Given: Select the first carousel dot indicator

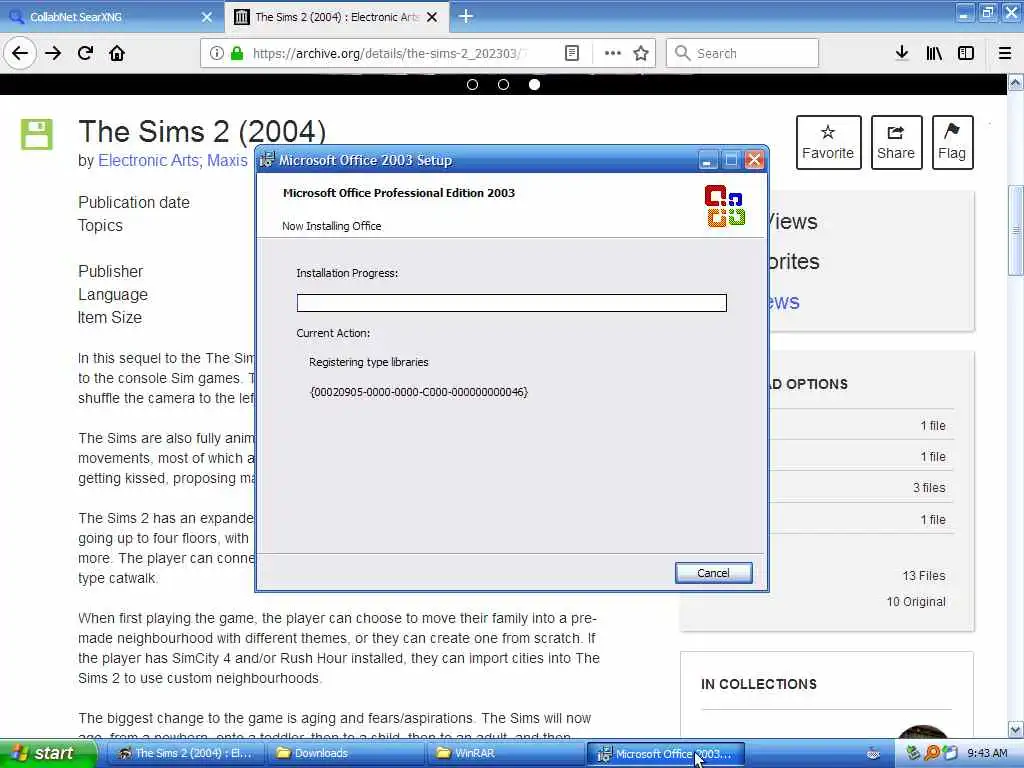Looking at the screenshot, I should (472, 84).
